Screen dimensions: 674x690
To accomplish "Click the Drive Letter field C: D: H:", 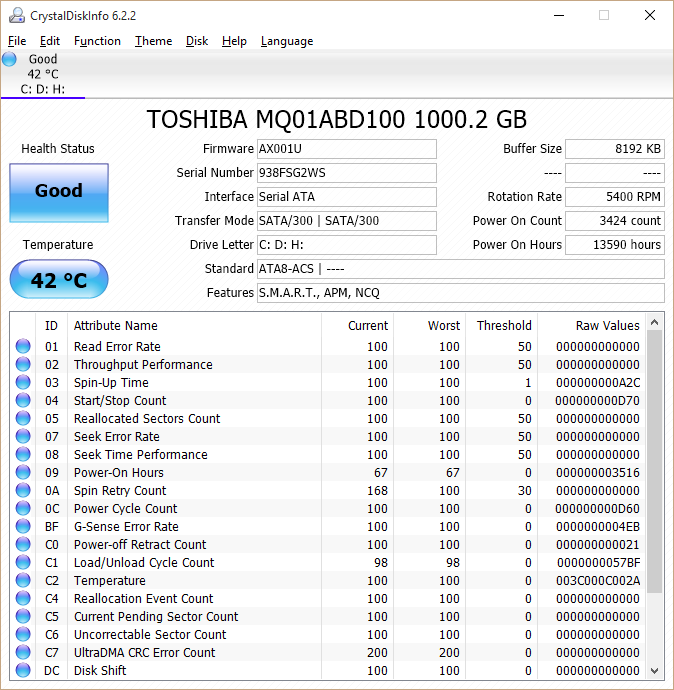I will point(347,245).
